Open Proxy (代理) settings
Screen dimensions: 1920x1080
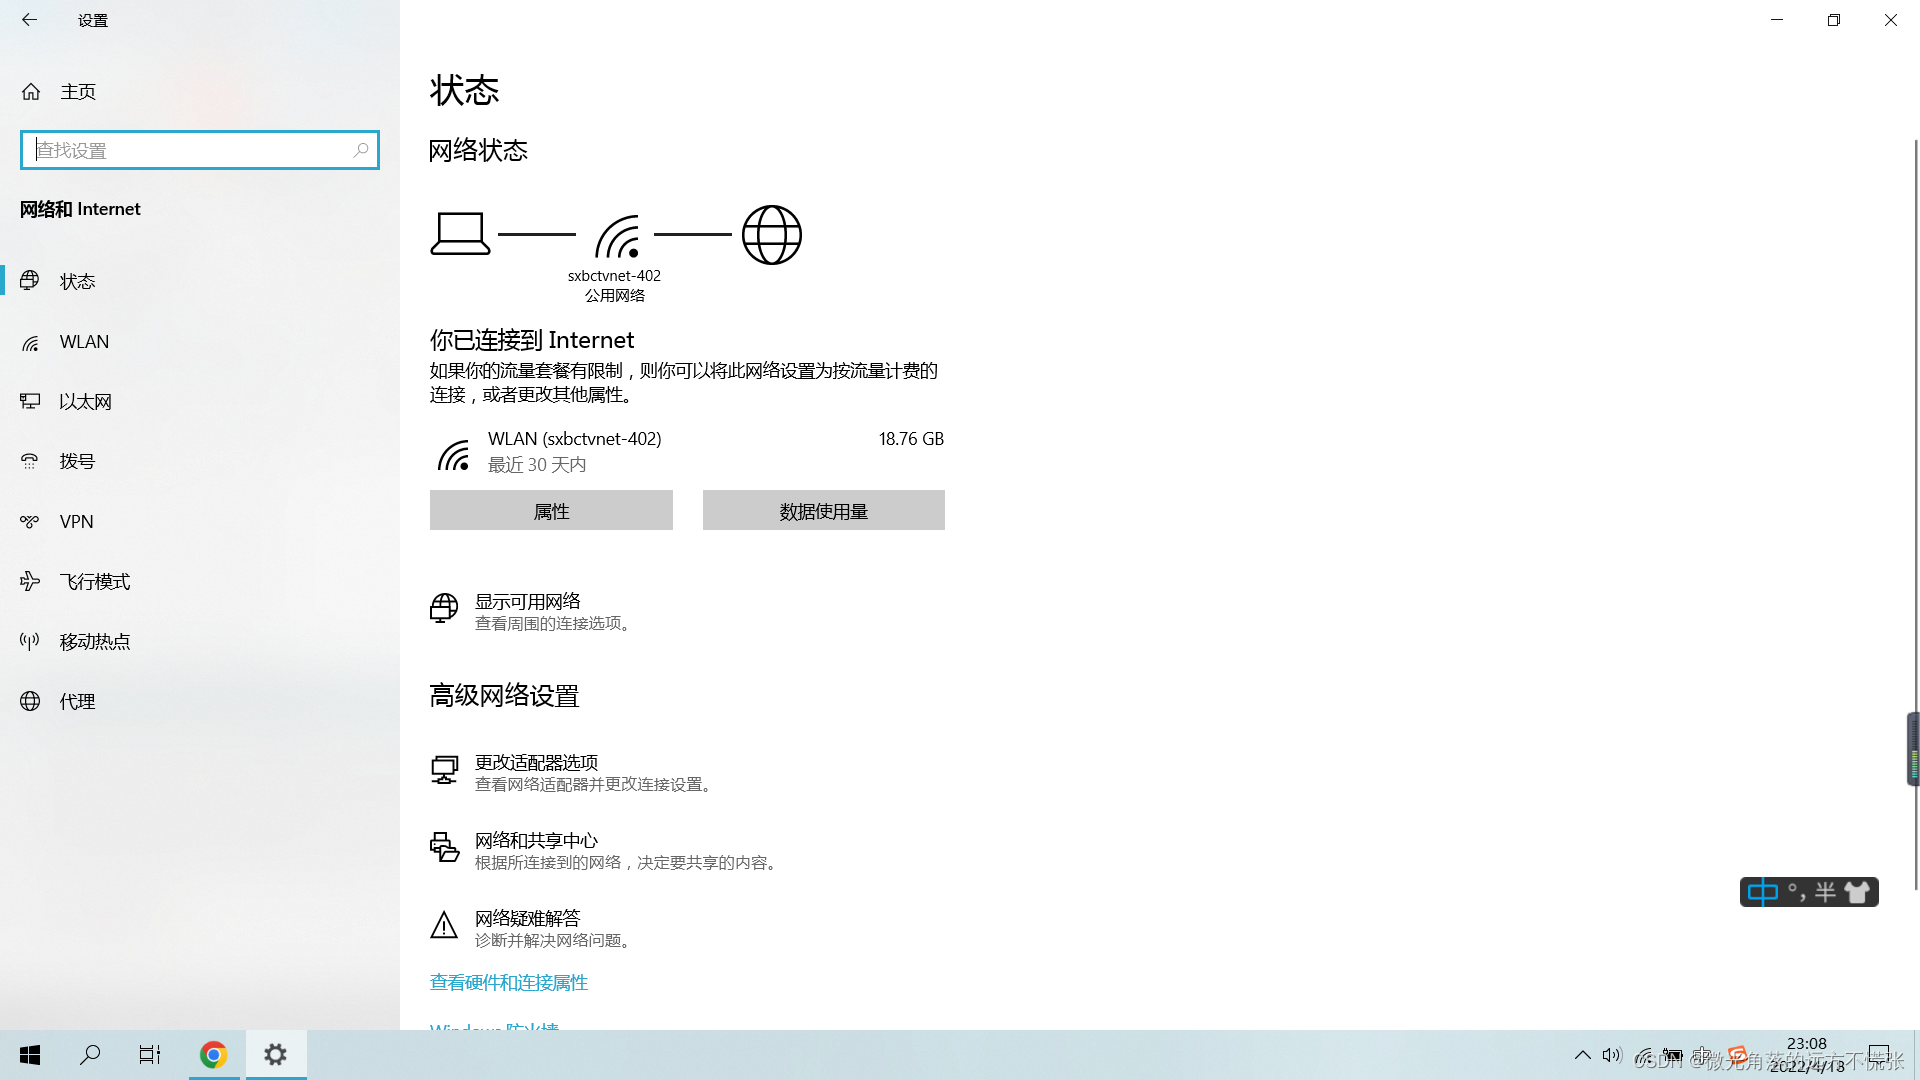pos(77,702)
